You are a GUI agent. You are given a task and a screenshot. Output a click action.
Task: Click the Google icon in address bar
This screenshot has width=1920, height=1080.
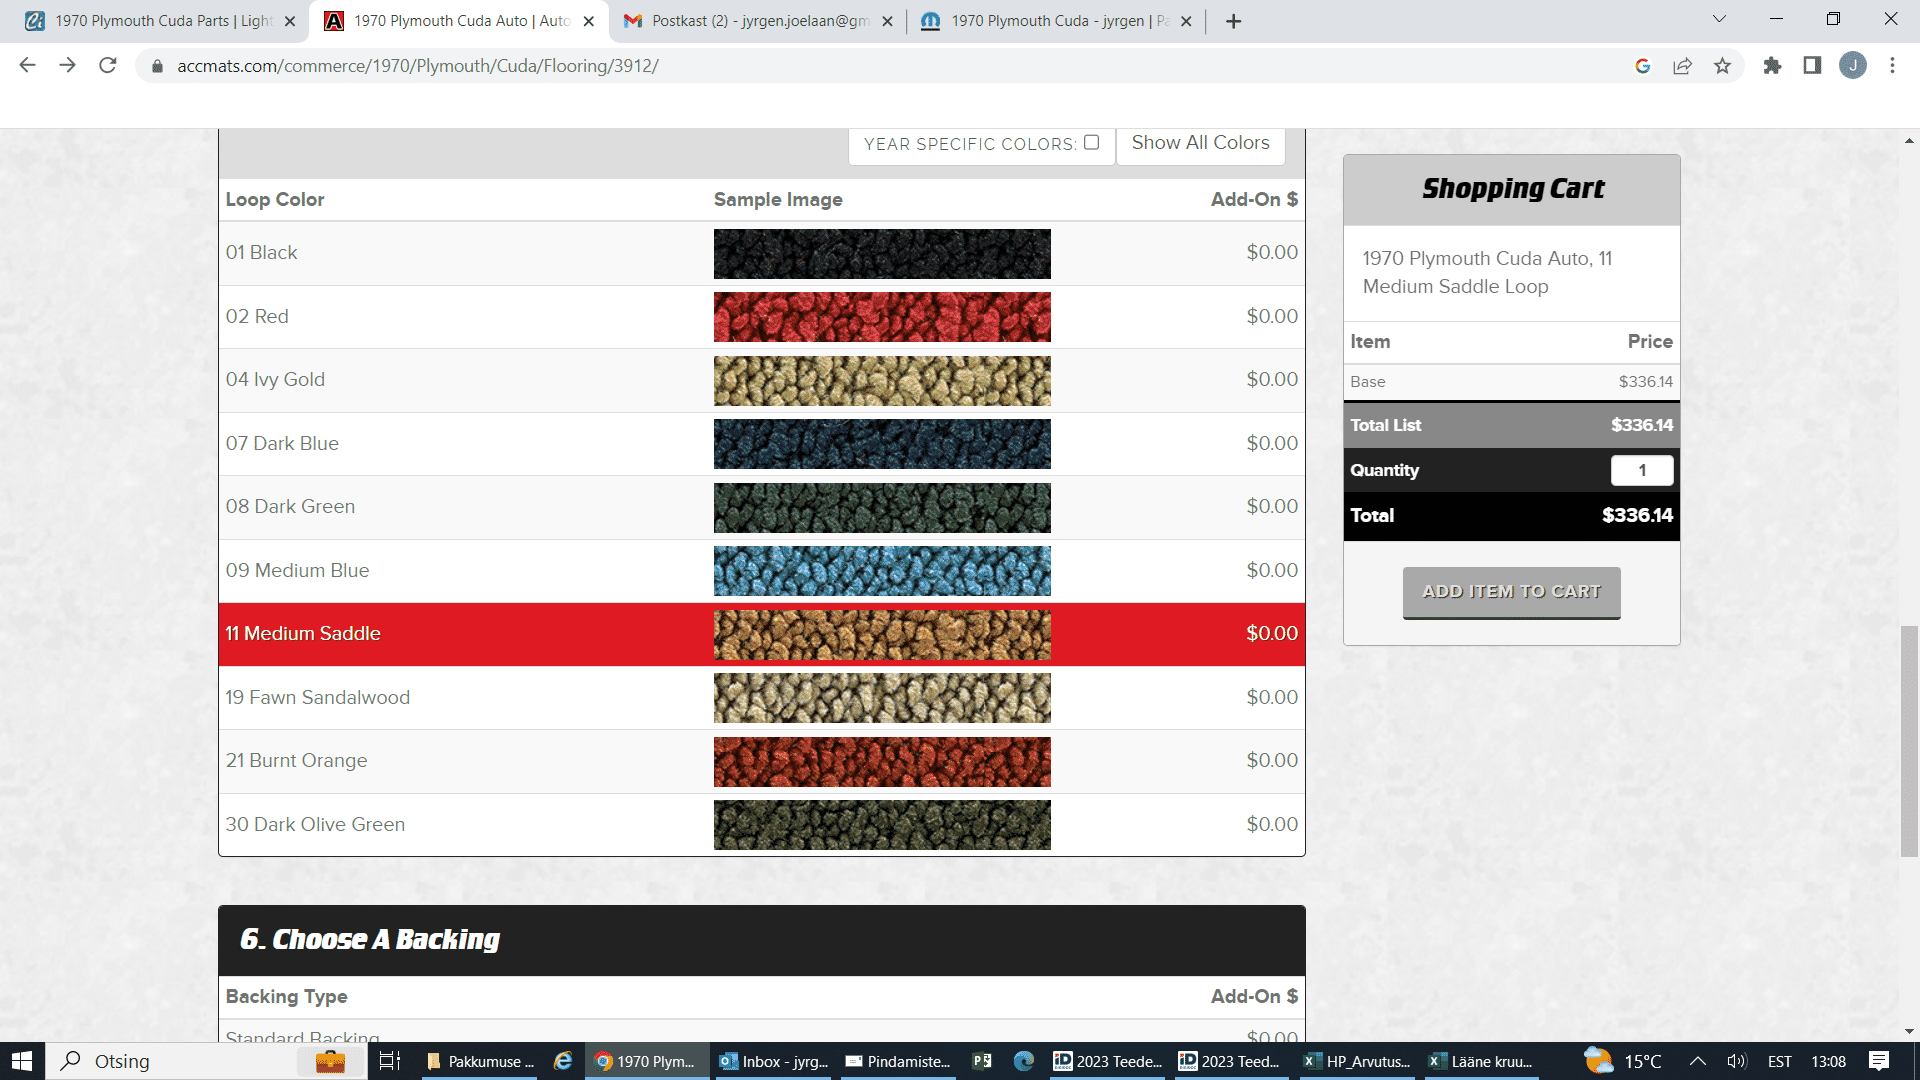point(1642,66)
